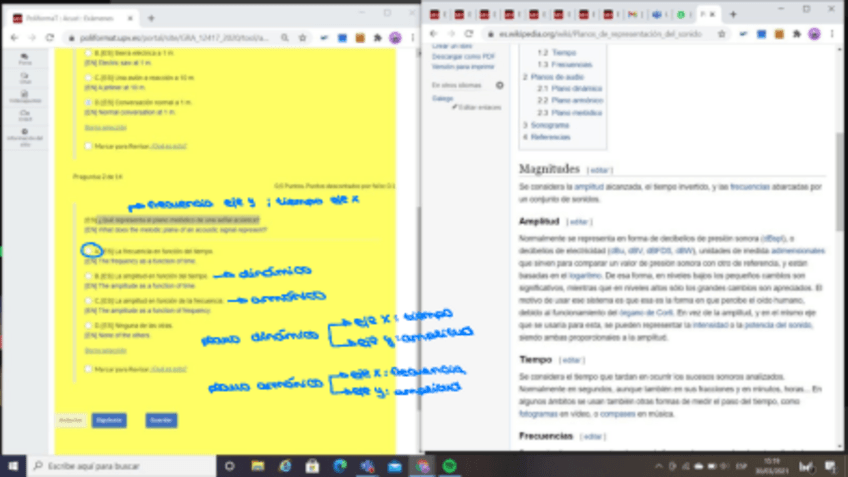The height and width of the screenshot is (477, 848).
Task: Close the PoliformaT Exámenes tab
Action: pos(130,18)
